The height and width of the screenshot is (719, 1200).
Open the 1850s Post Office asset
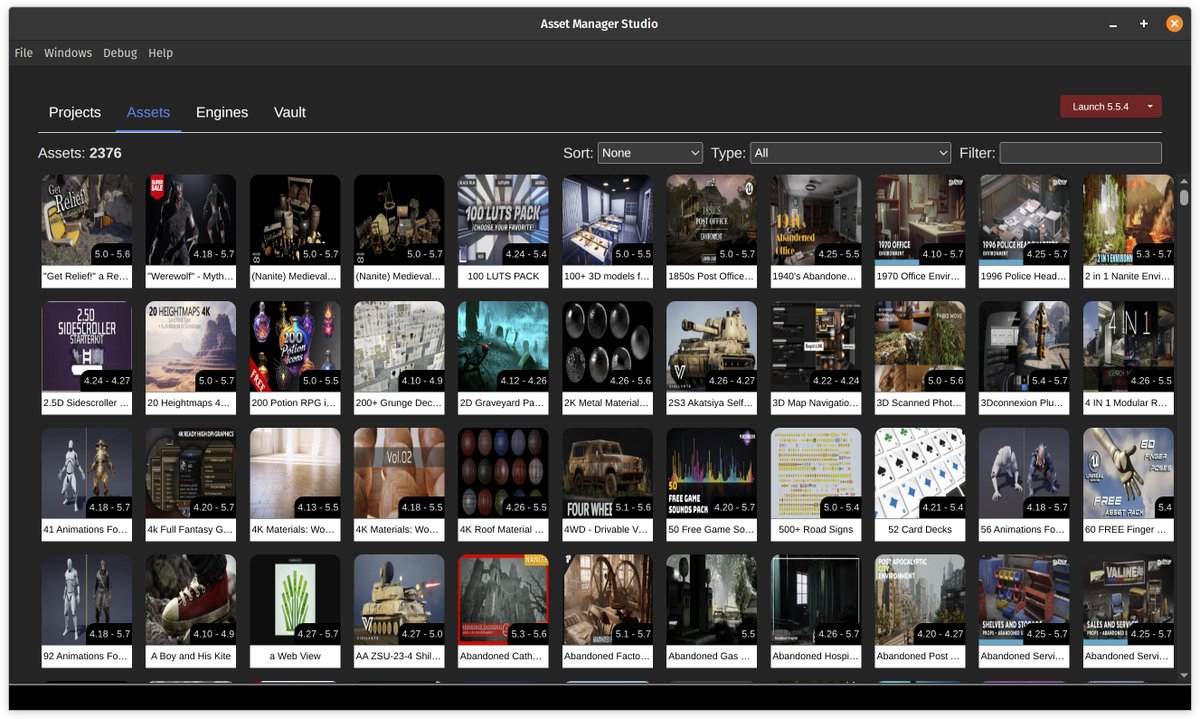point(711,231)
